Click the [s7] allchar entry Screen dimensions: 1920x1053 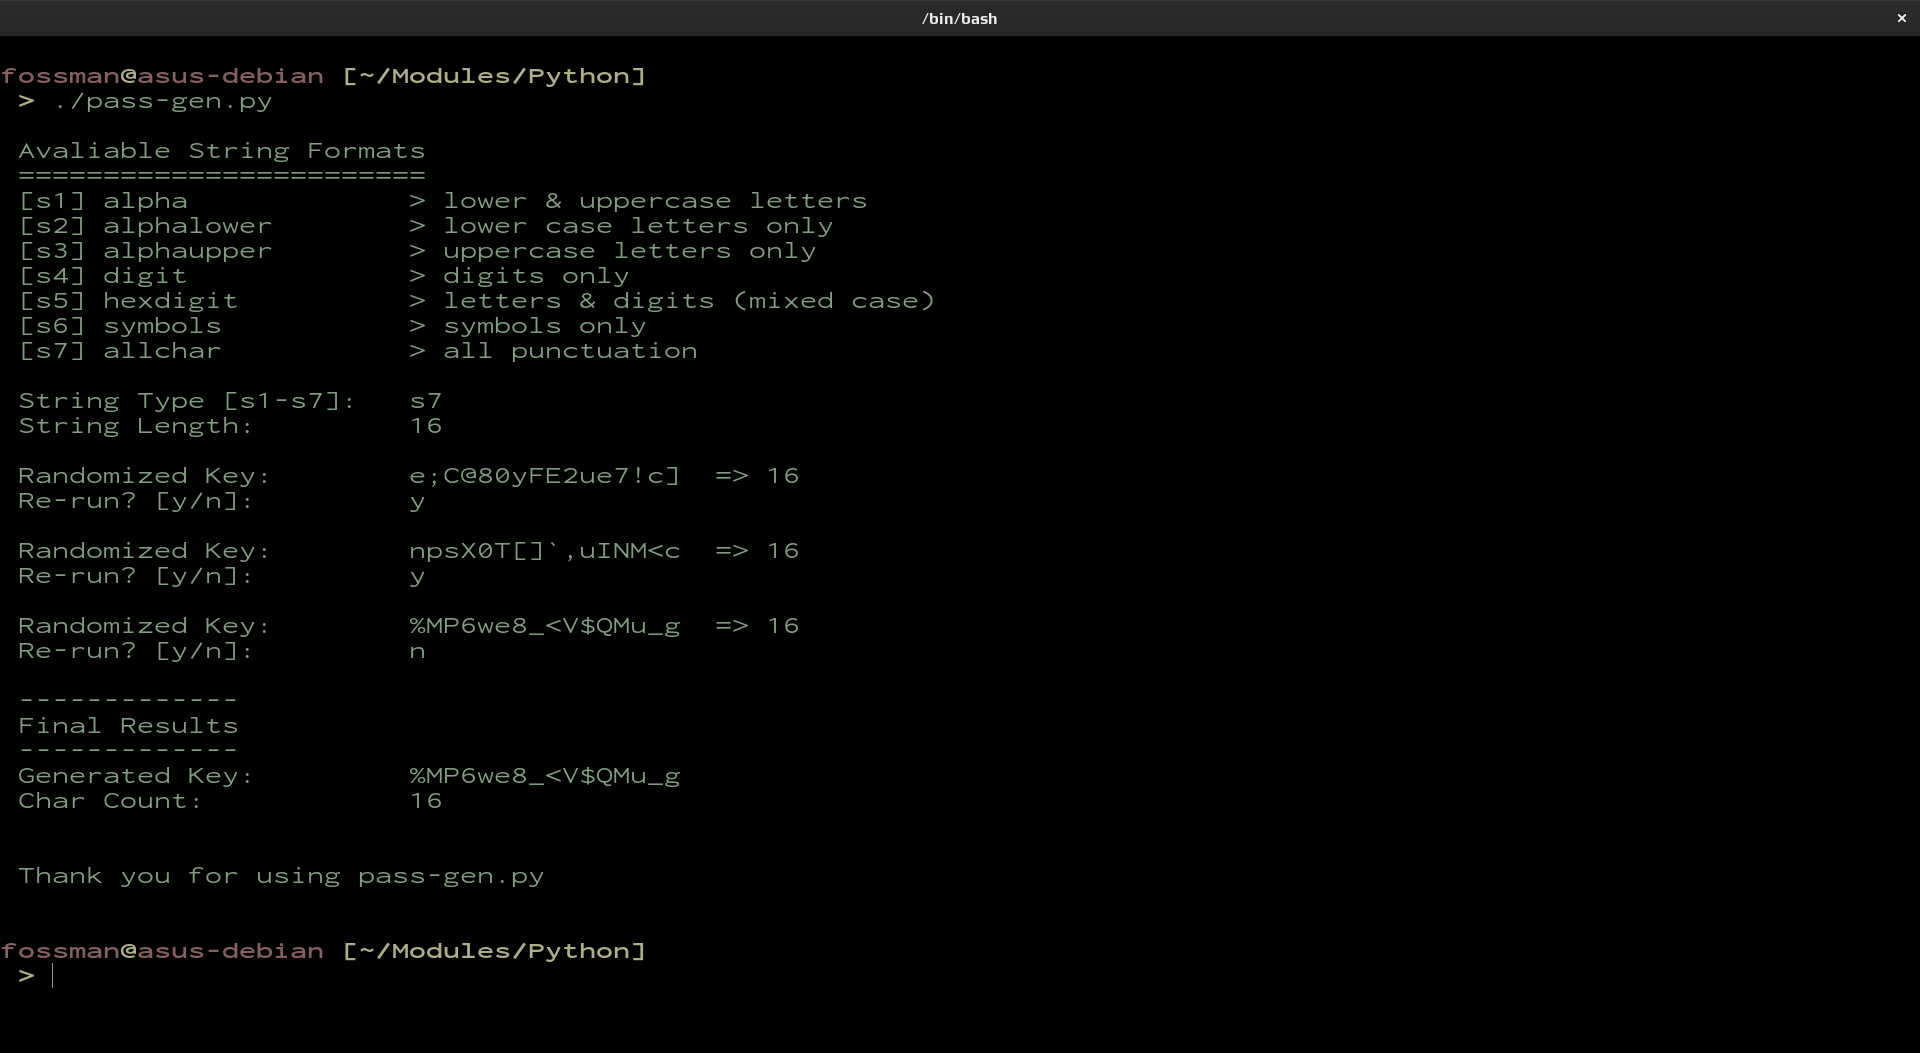click(120, 351)
